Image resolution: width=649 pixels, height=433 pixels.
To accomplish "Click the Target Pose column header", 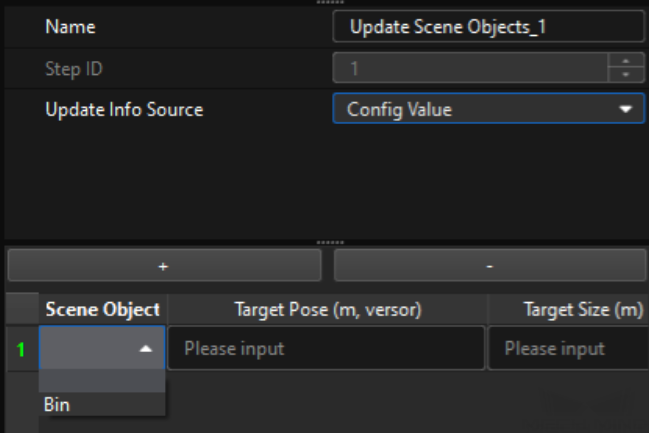I will (x=326, y=310).
